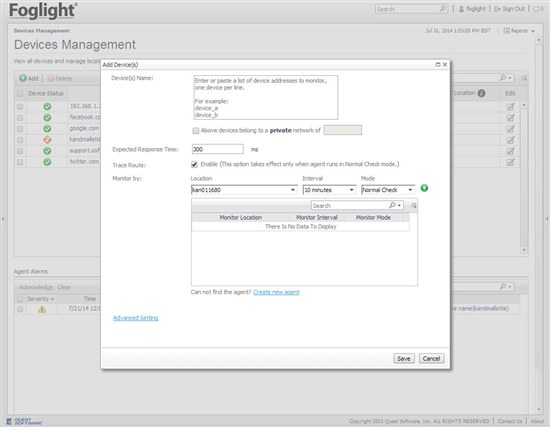The width and height of the screenshot is (550, 427).
Task: Click the green add monitor location icon
Action: 424,188
